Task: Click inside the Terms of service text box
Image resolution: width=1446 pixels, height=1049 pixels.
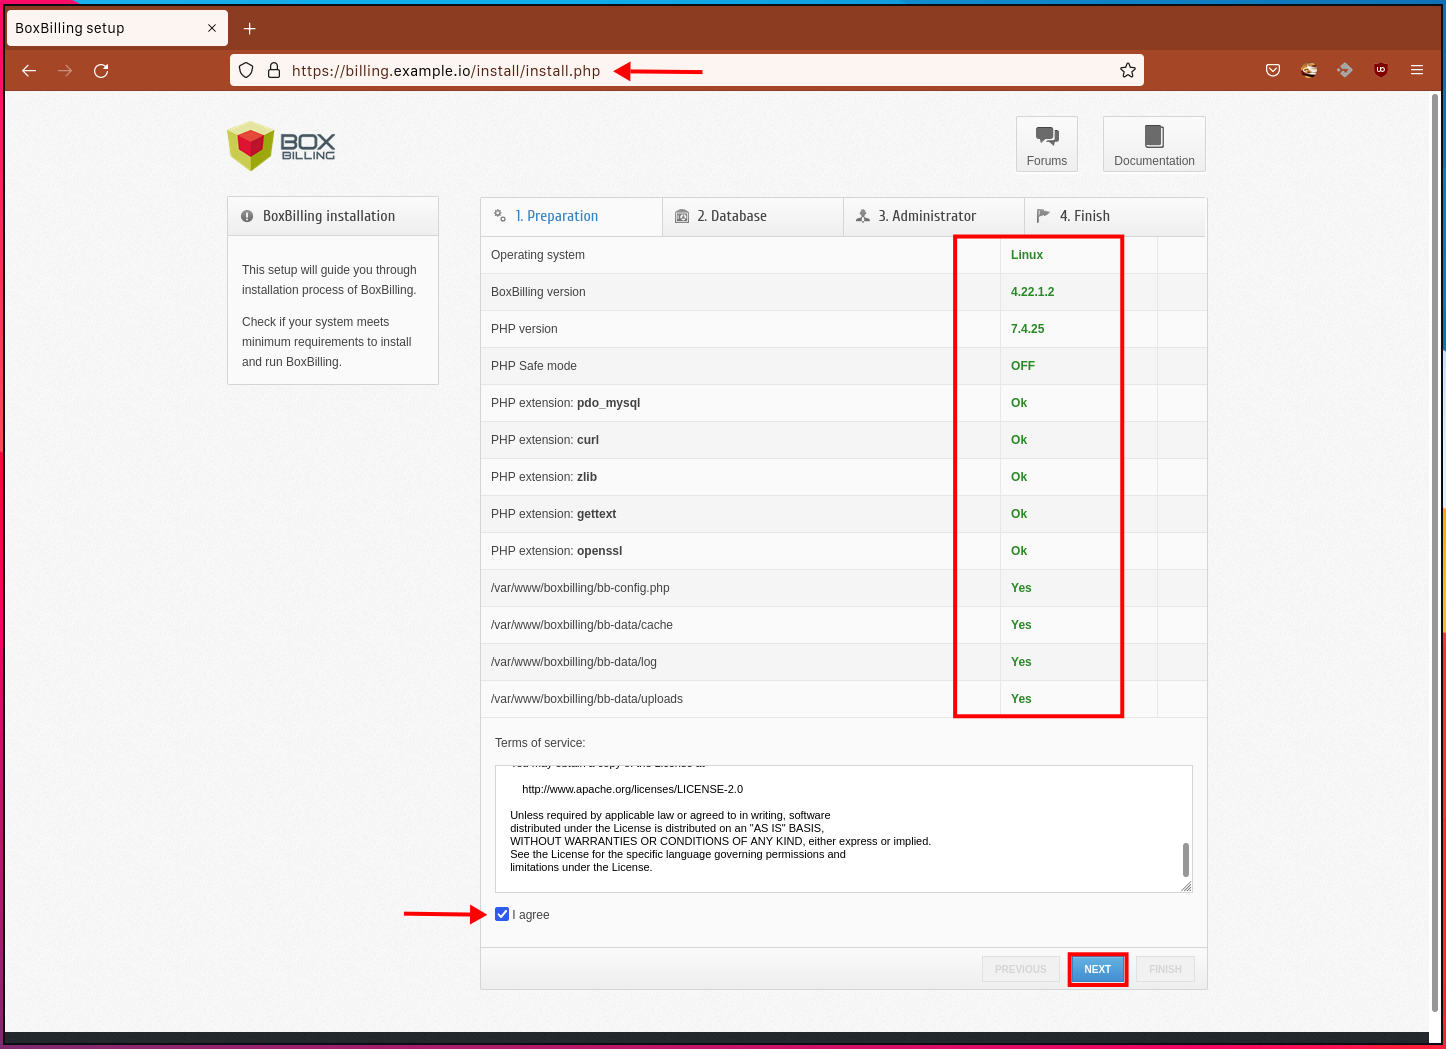Action: click(x=843, y=829)
